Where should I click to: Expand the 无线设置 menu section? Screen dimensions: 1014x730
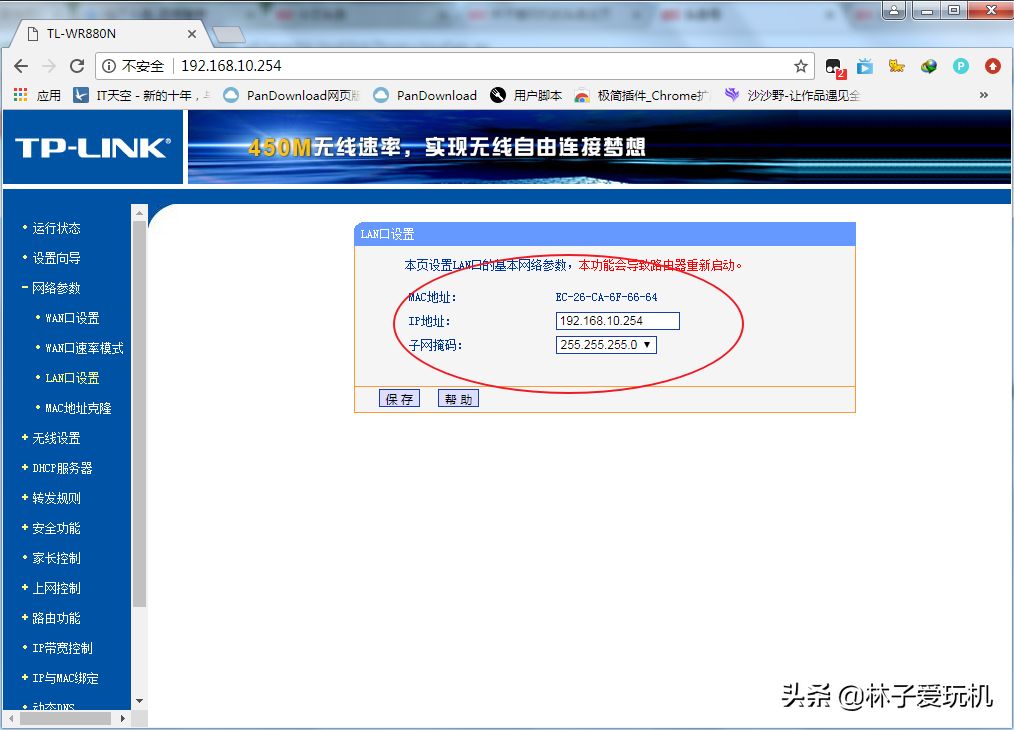point(56,438)
